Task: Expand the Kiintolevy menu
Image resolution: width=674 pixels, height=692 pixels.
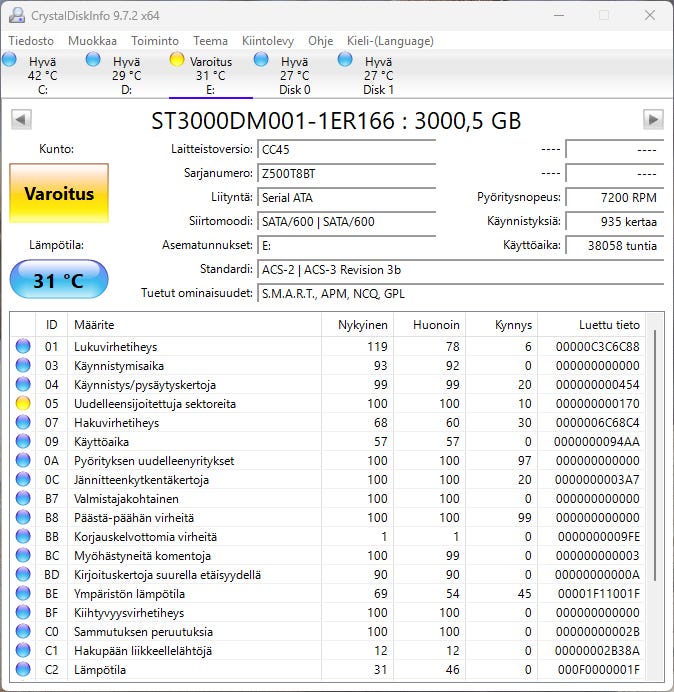Action: click(x=267, y=41)
